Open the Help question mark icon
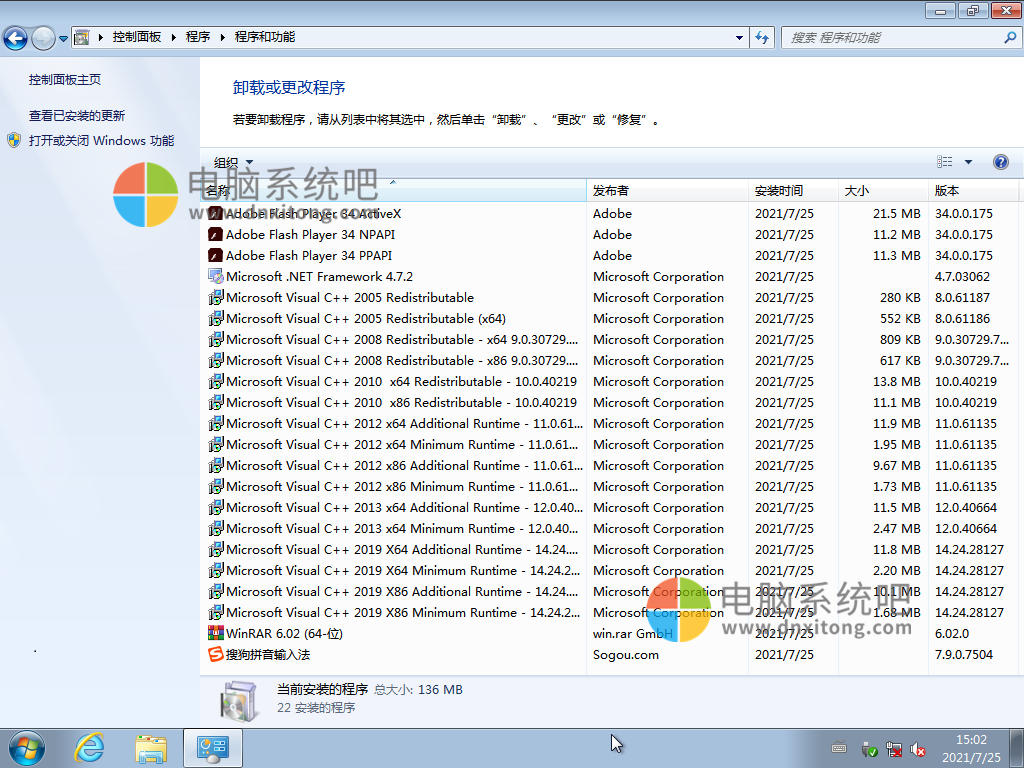 (999, 161)
